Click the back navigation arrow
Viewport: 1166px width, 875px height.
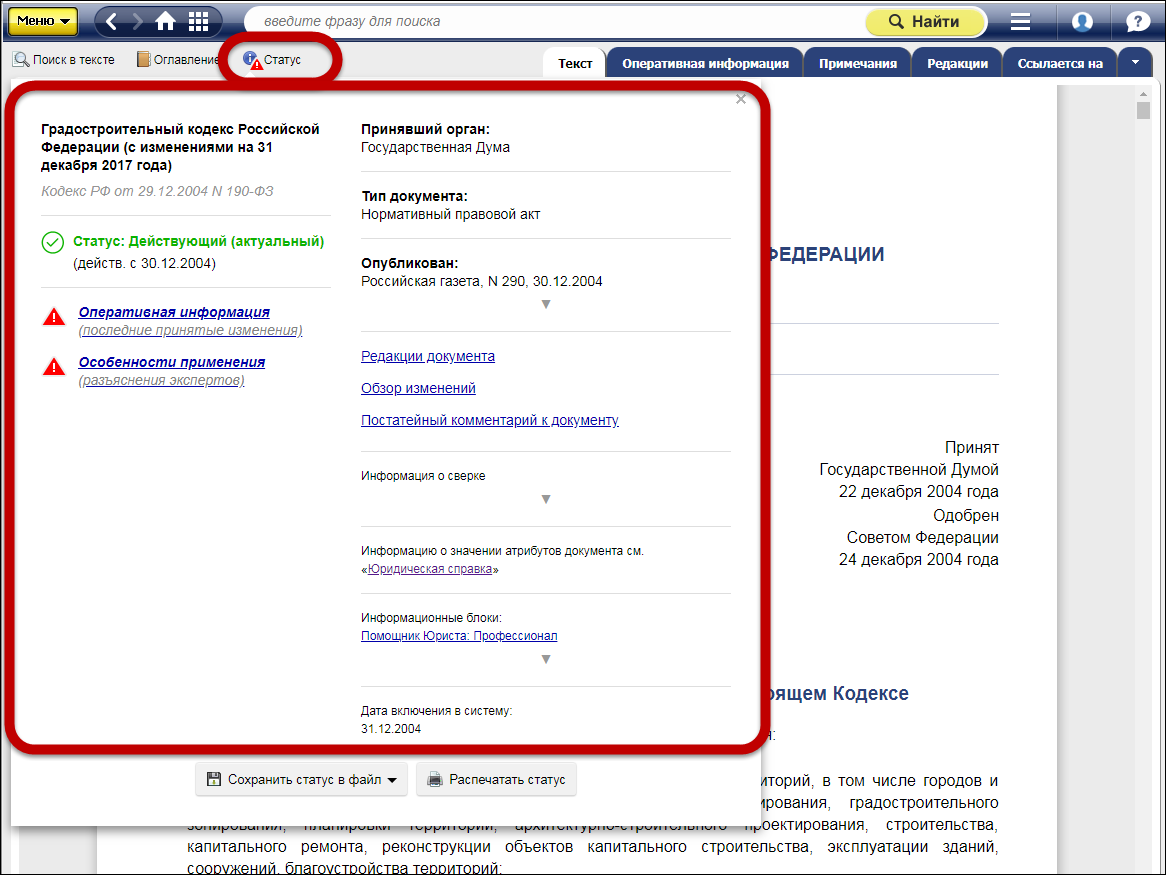tap(112, 21)
